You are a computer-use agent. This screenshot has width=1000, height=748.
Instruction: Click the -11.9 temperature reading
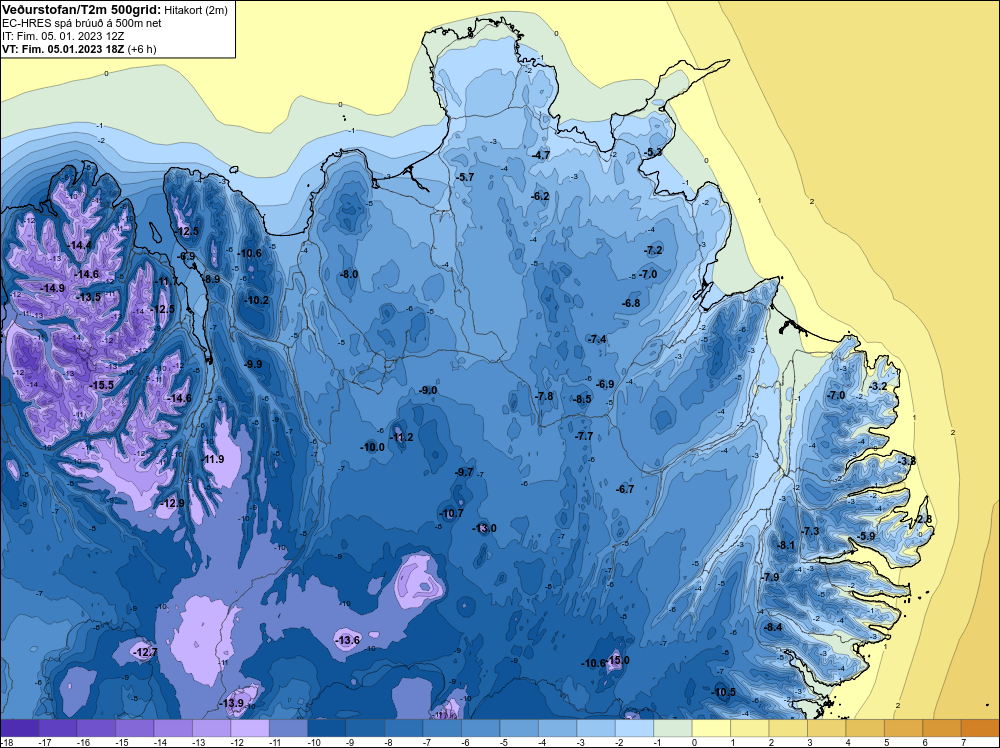coord(213,459)
